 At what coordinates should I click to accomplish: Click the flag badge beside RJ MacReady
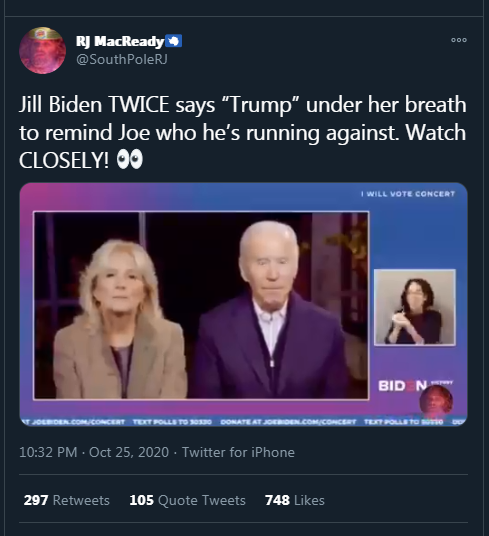pyautogui.click(x=174, y=41)
